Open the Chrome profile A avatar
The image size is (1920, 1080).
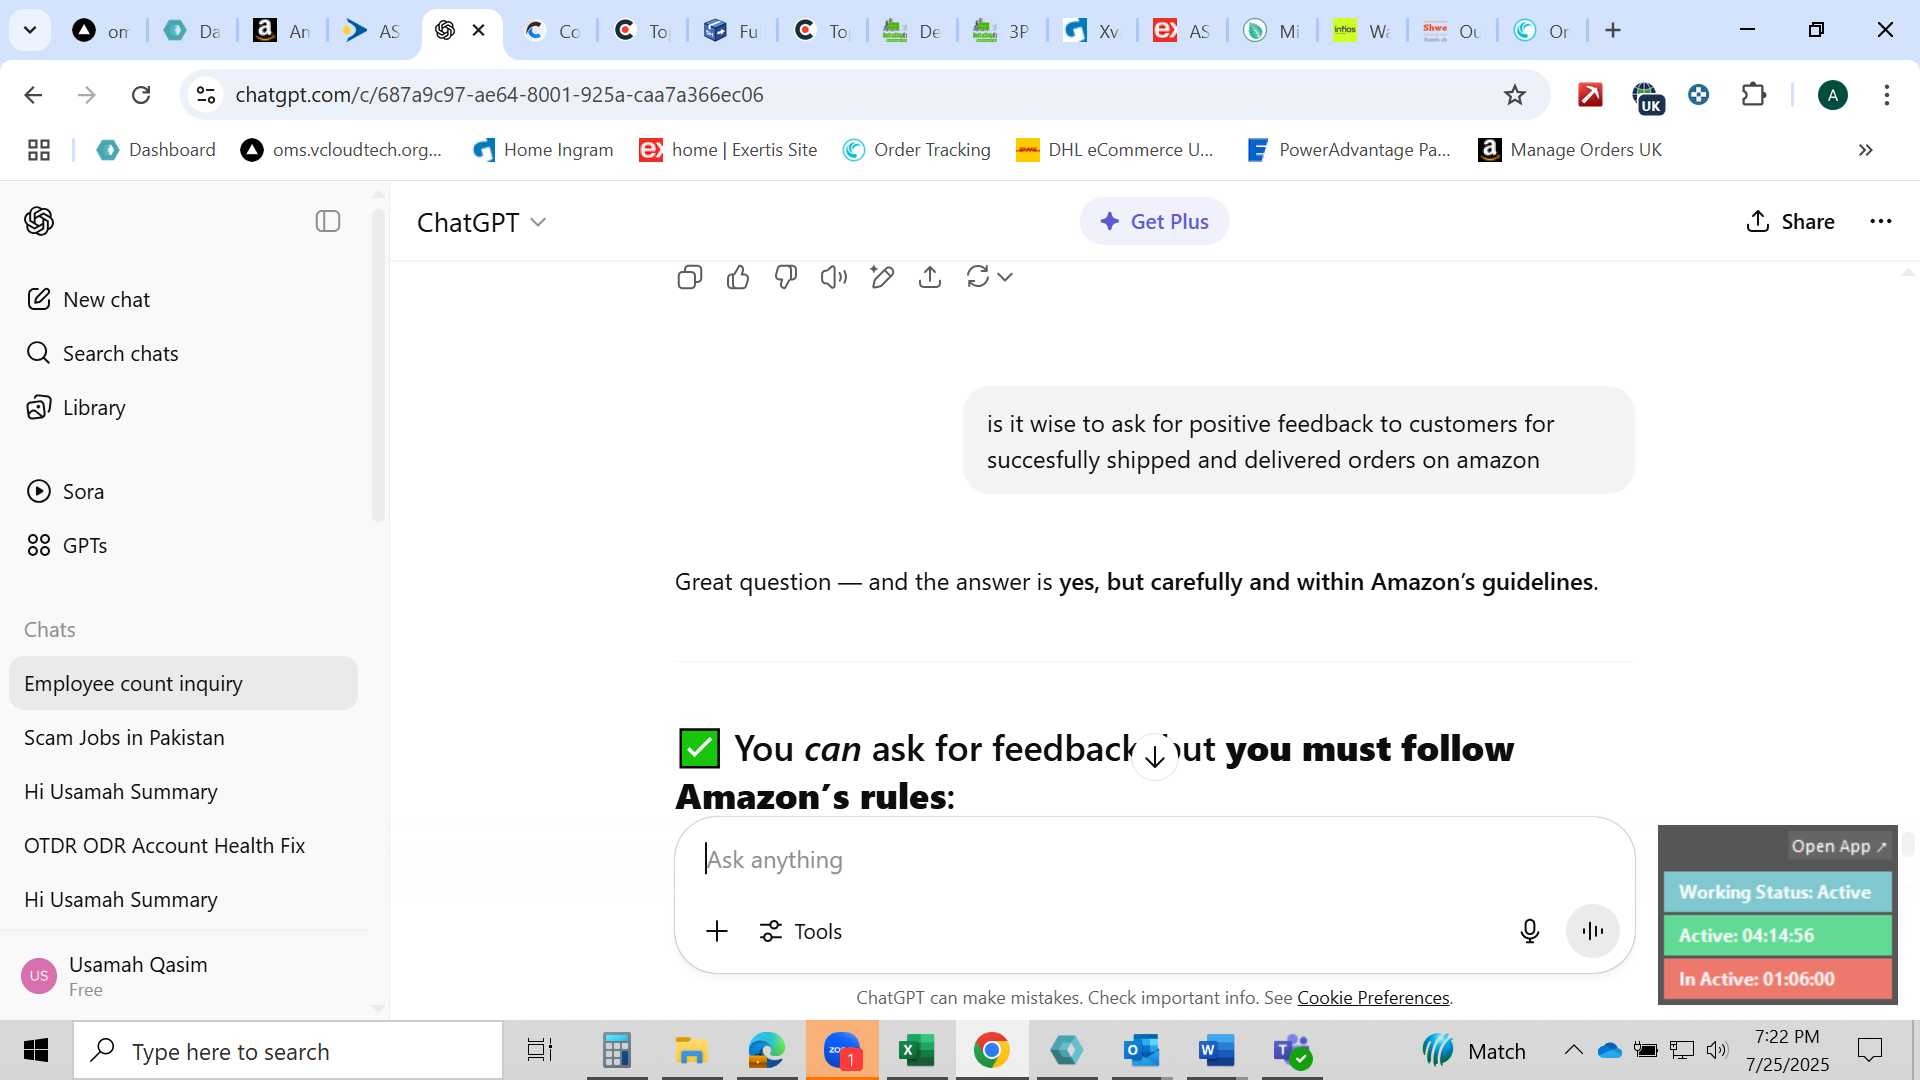point(1832,95)
